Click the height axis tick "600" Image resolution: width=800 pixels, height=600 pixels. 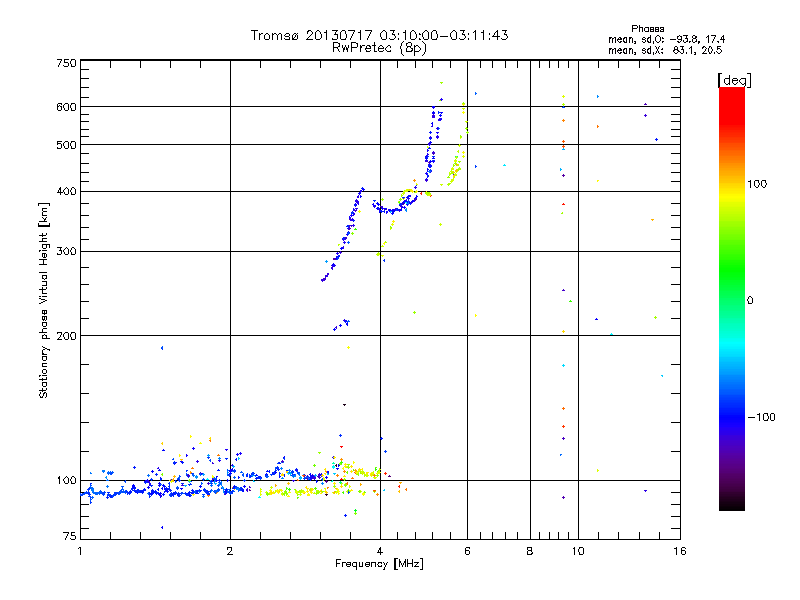[x=67, y=107]
